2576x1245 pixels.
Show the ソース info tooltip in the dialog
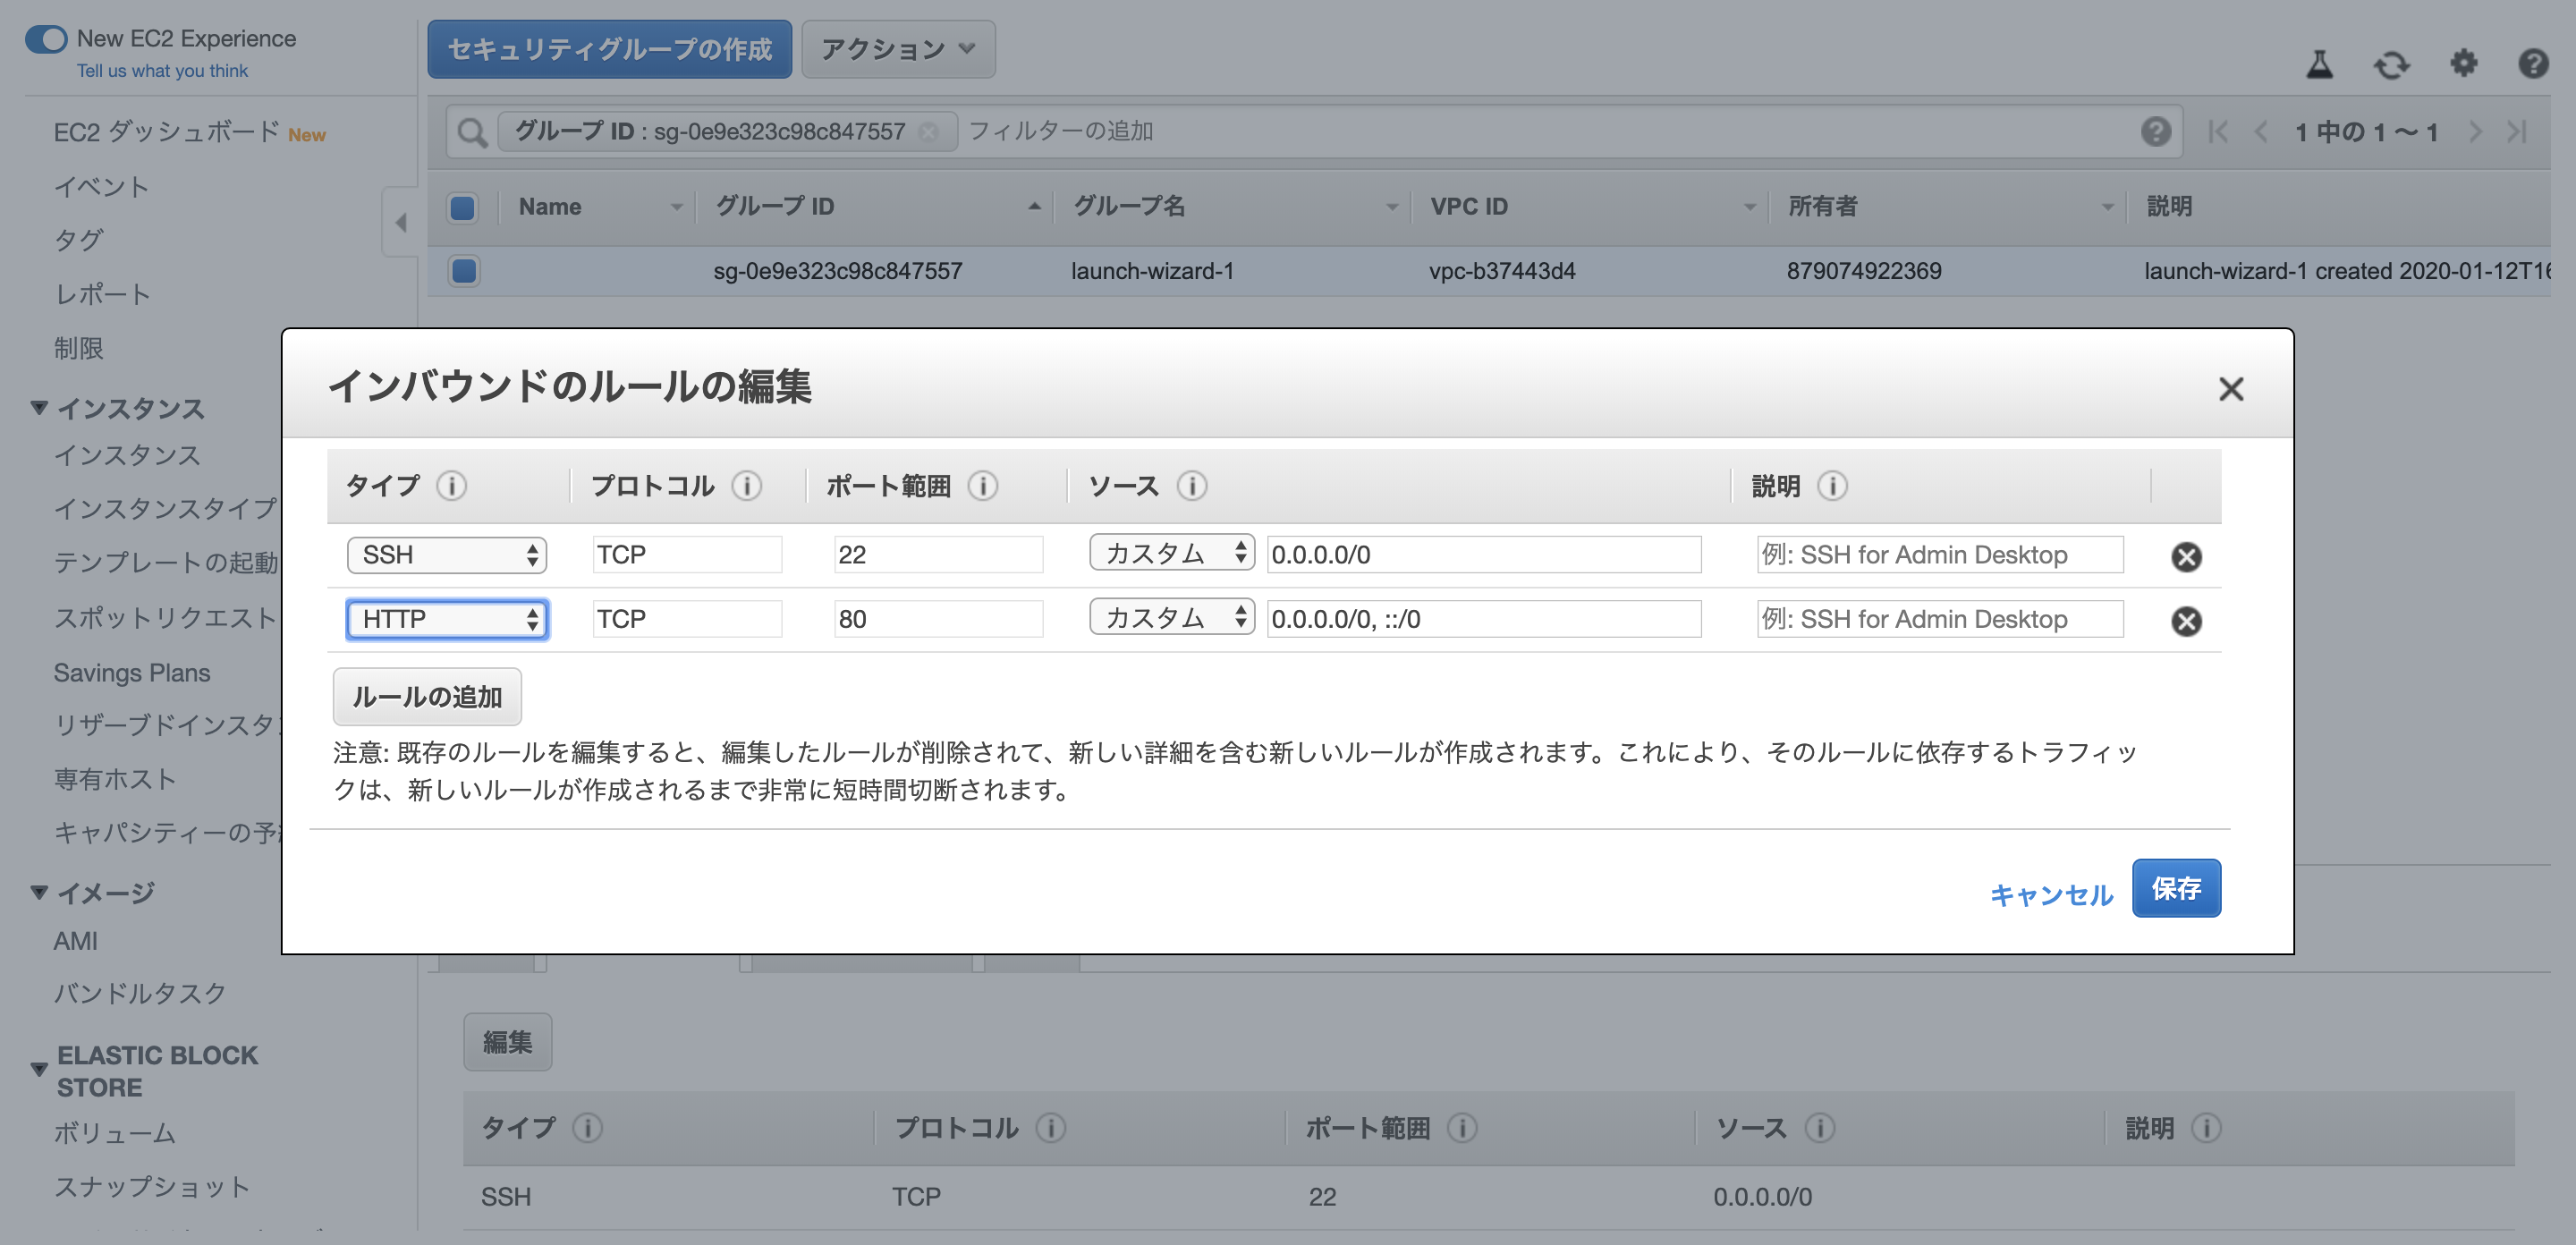[1191, 487]
